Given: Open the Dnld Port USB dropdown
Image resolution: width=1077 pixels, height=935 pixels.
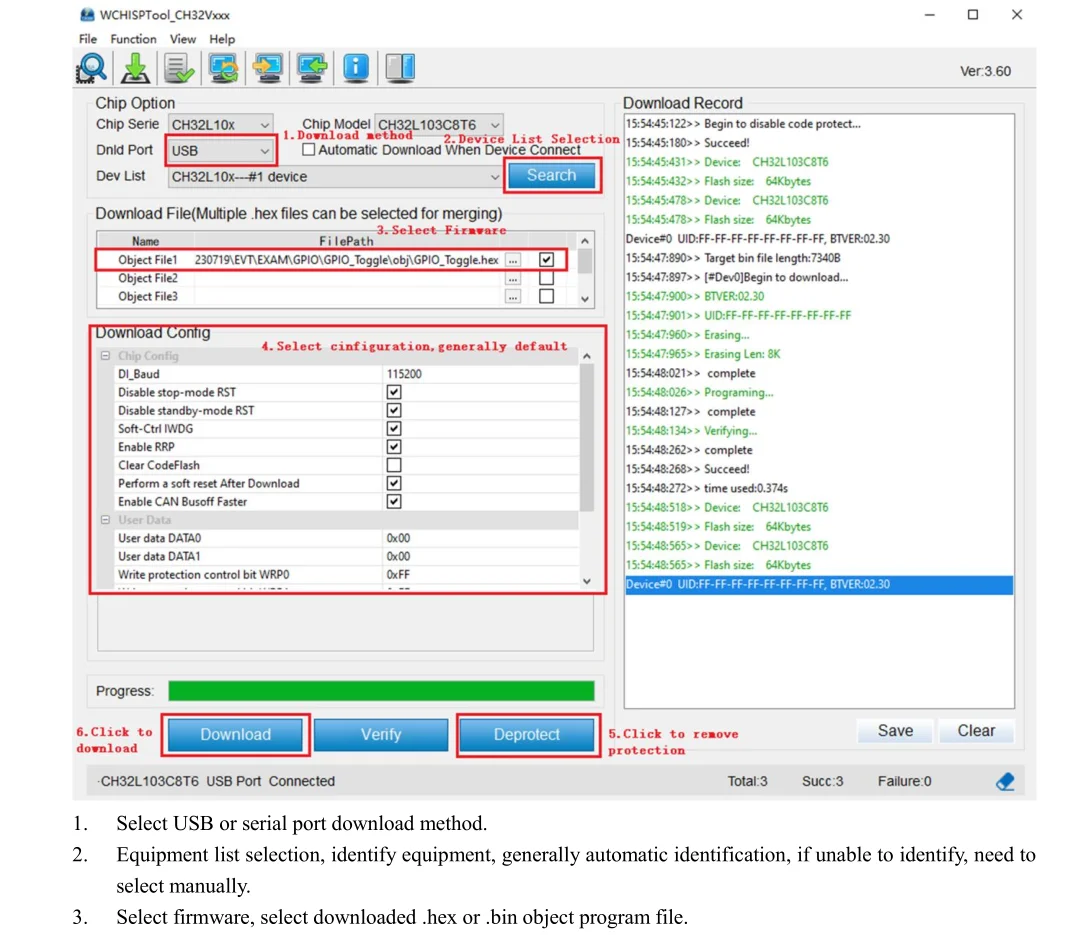Looking at the screenshot, I should click(220, 150).
